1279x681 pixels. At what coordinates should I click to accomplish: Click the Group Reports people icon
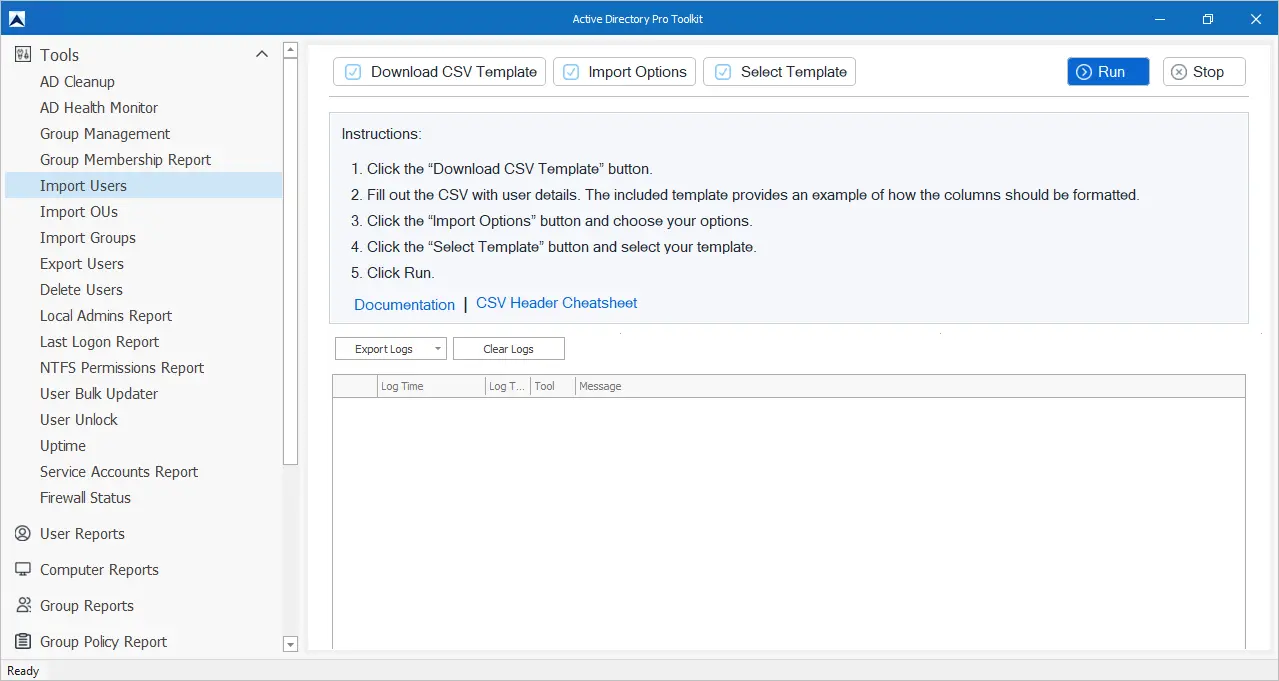(x=23, y=606)
